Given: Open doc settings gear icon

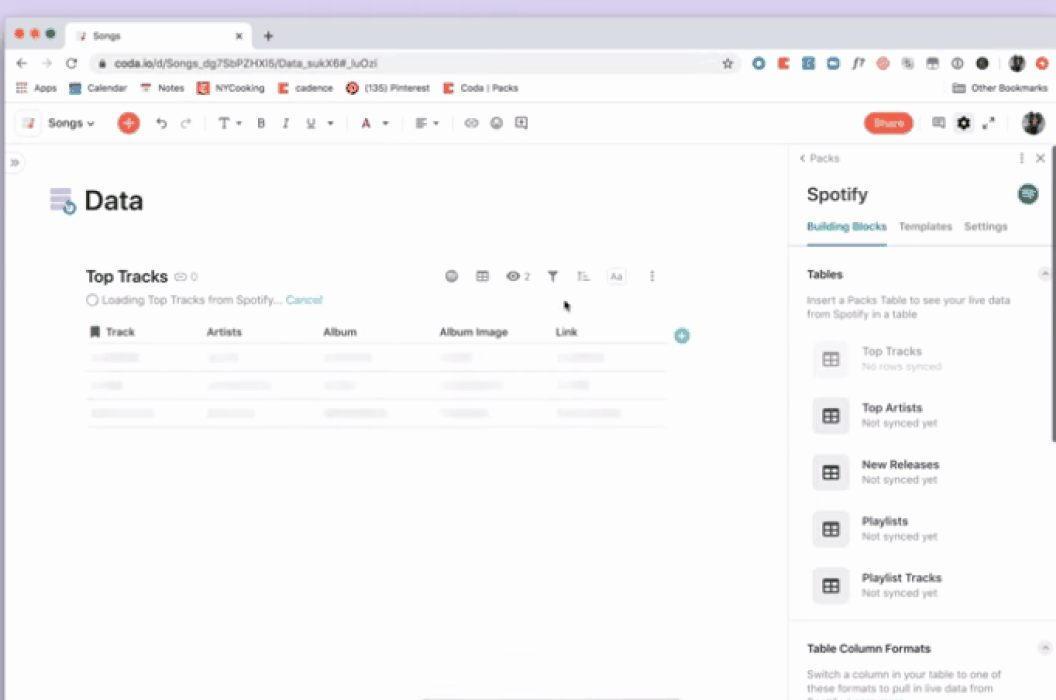Looking at the screenshot, I should coord(964,123).
